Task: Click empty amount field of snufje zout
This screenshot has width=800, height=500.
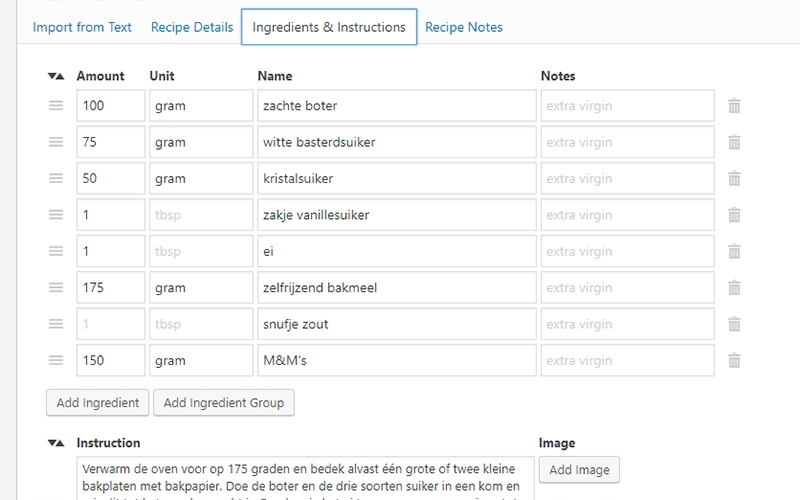Action: click(x=111, y=324)
